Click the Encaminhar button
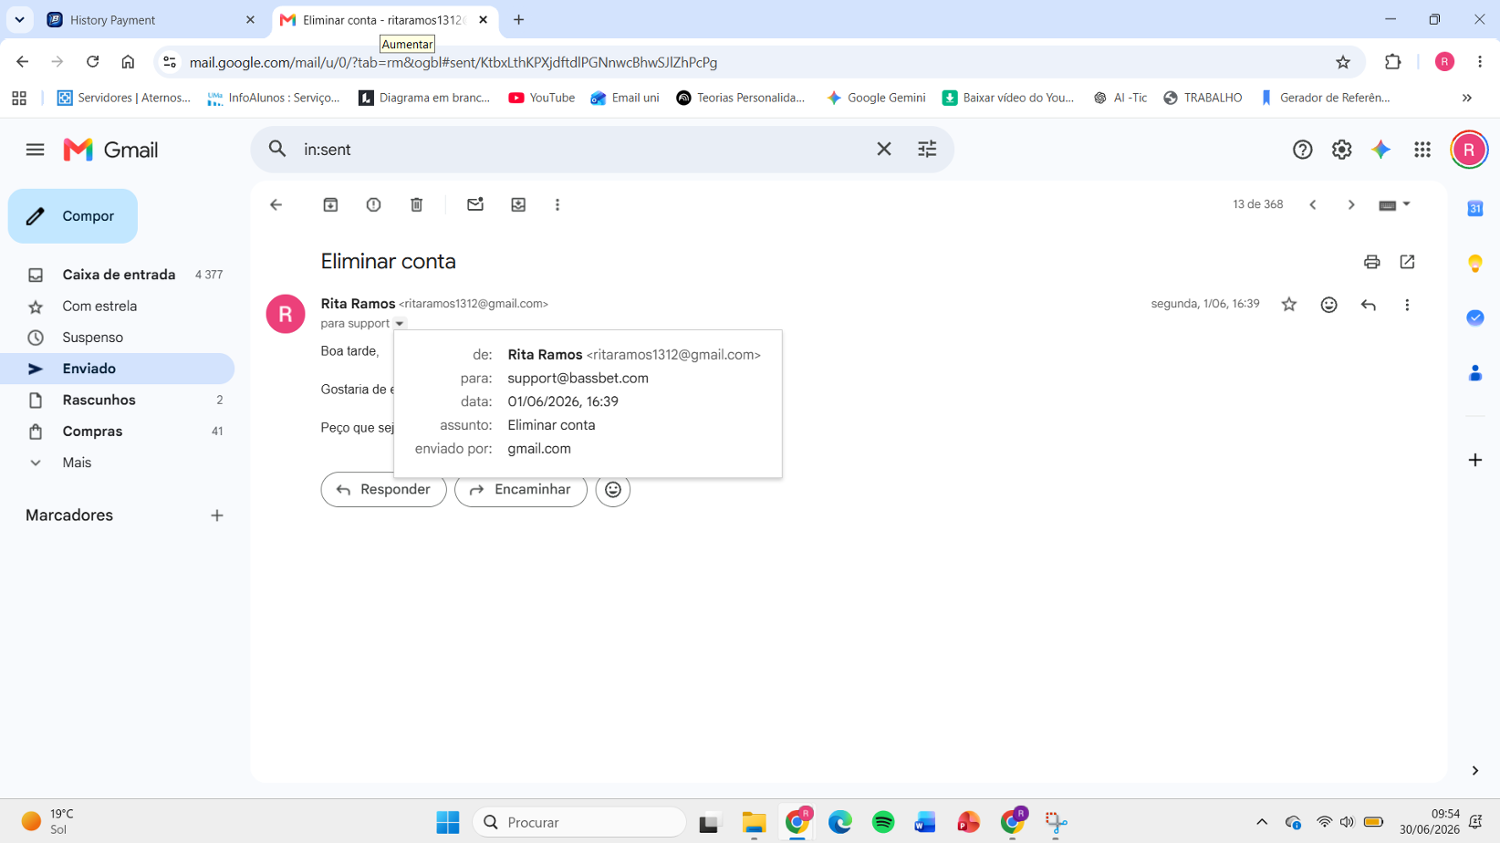Screen dimensions: 1500x843 pyautogui.click(x=520, y=490)
